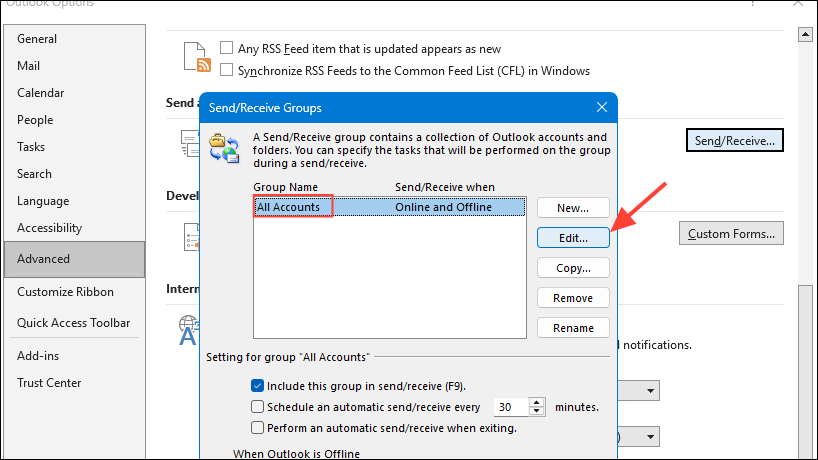
Task: Open the General options category
Action: [x=37, y=39]
